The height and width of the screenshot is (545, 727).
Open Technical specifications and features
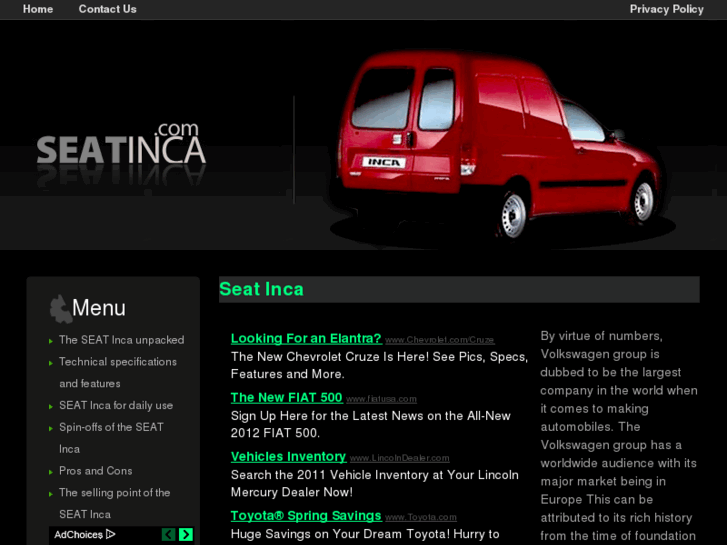coord(118,372)
